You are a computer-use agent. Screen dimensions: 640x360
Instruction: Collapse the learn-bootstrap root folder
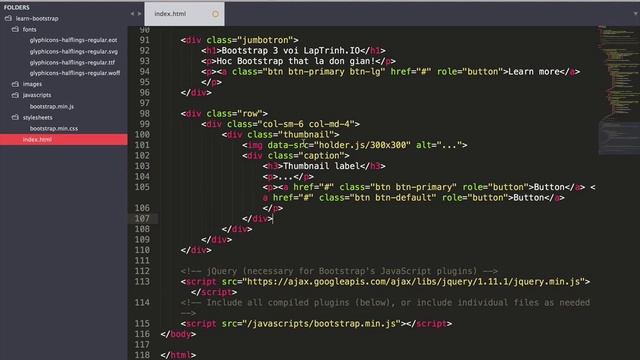pos(8,18)
